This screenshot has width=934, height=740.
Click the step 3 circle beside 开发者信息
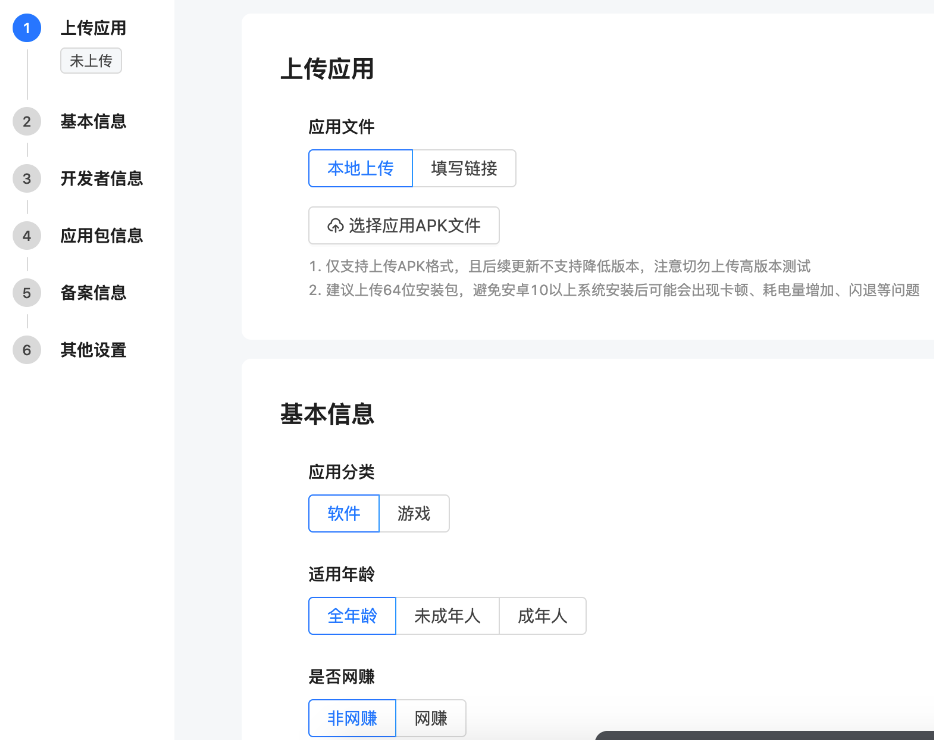point(26,178)
